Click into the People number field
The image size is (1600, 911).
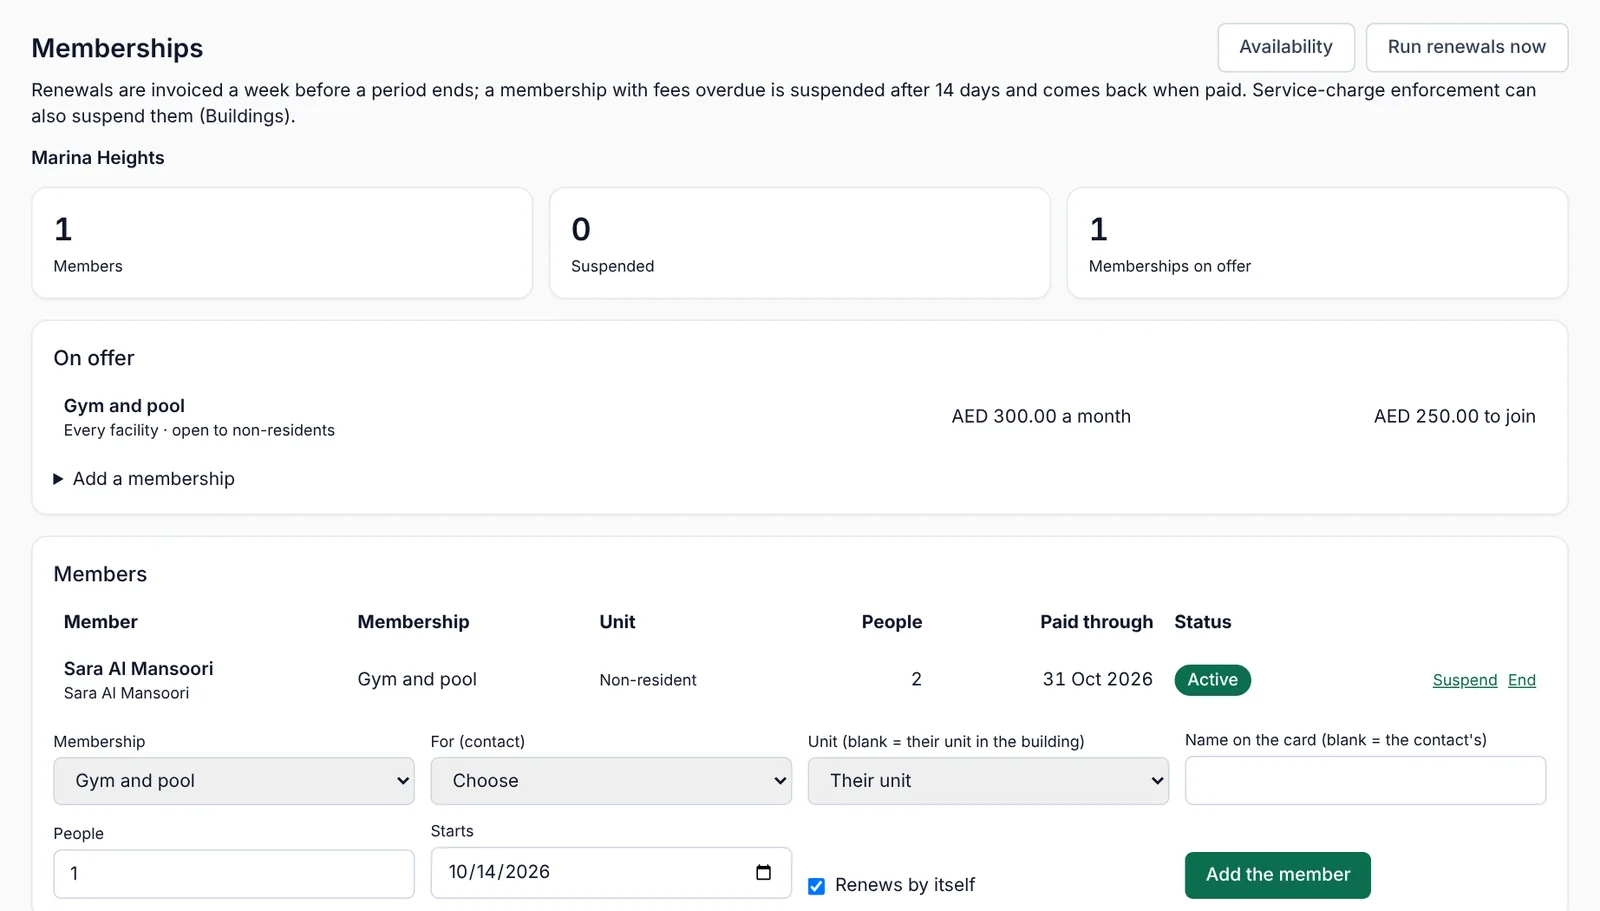click(x=234, y=874)
